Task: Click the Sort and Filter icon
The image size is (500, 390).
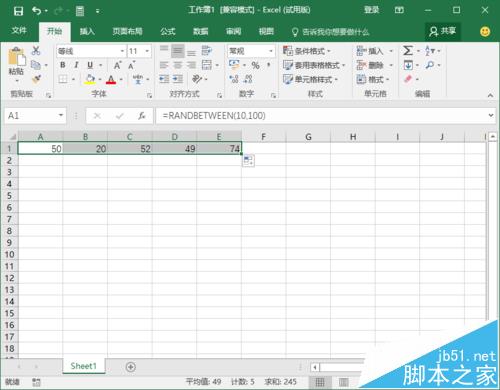Action: (x=430, y=51)
